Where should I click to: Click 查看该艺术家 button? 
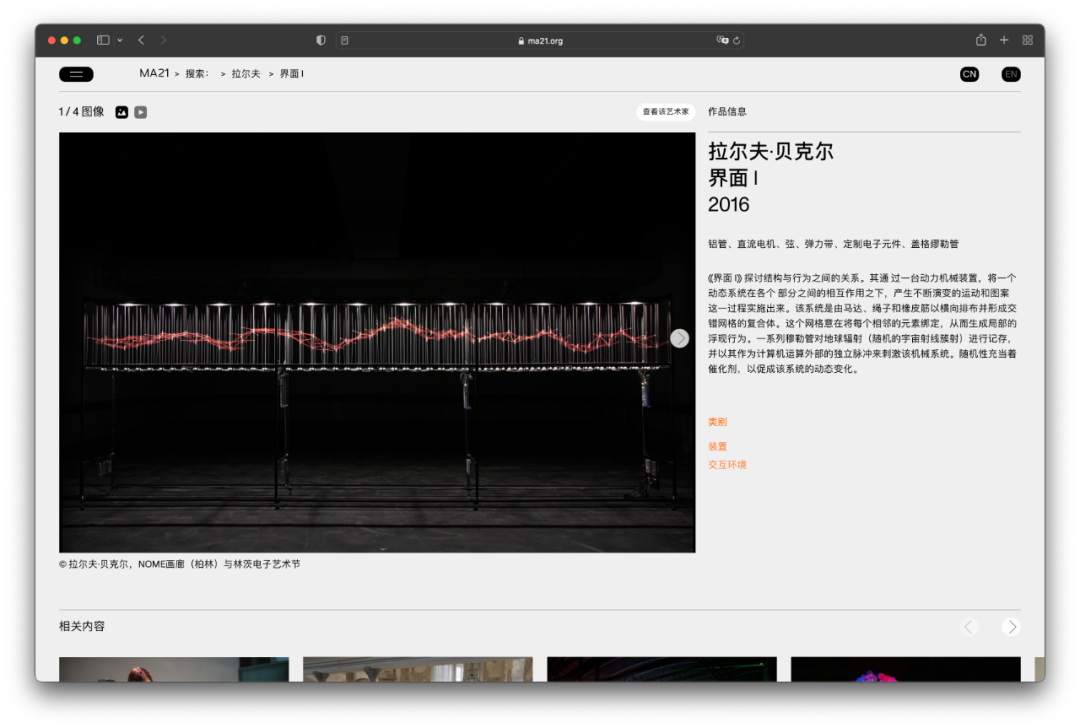point(665,112)
